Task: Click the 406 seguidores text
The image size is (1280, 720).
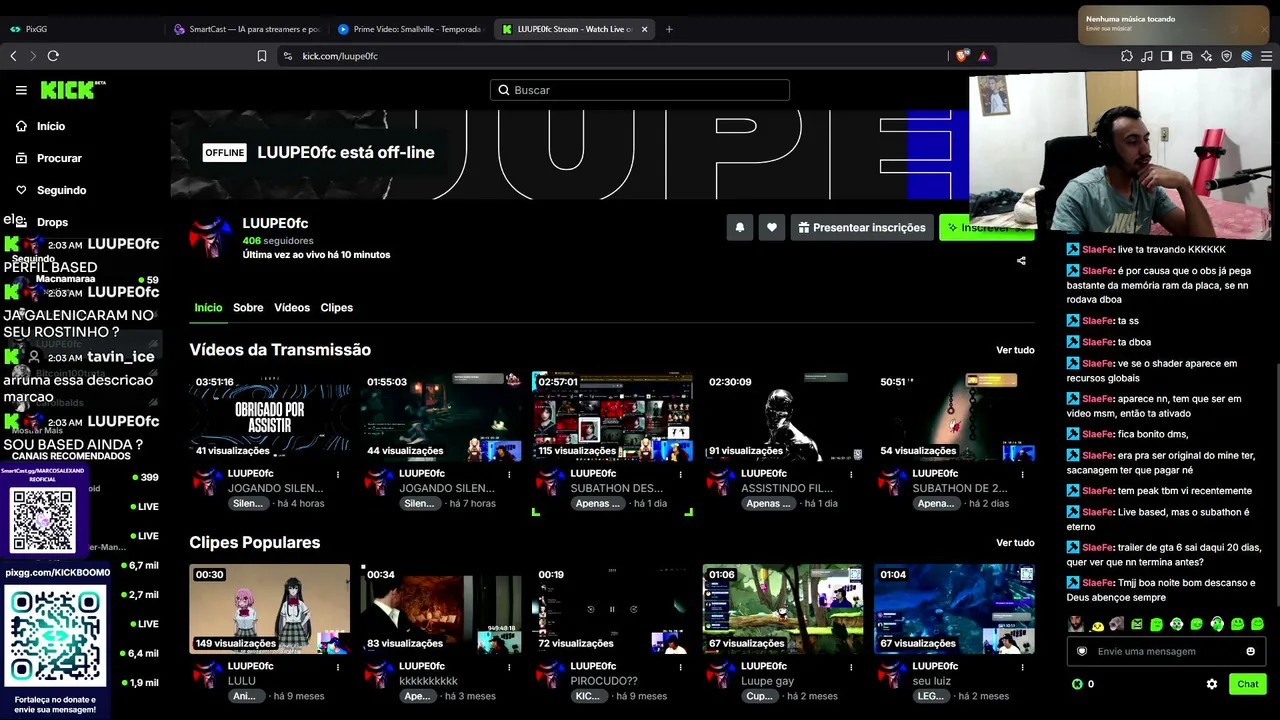Action: pos(278,241)
